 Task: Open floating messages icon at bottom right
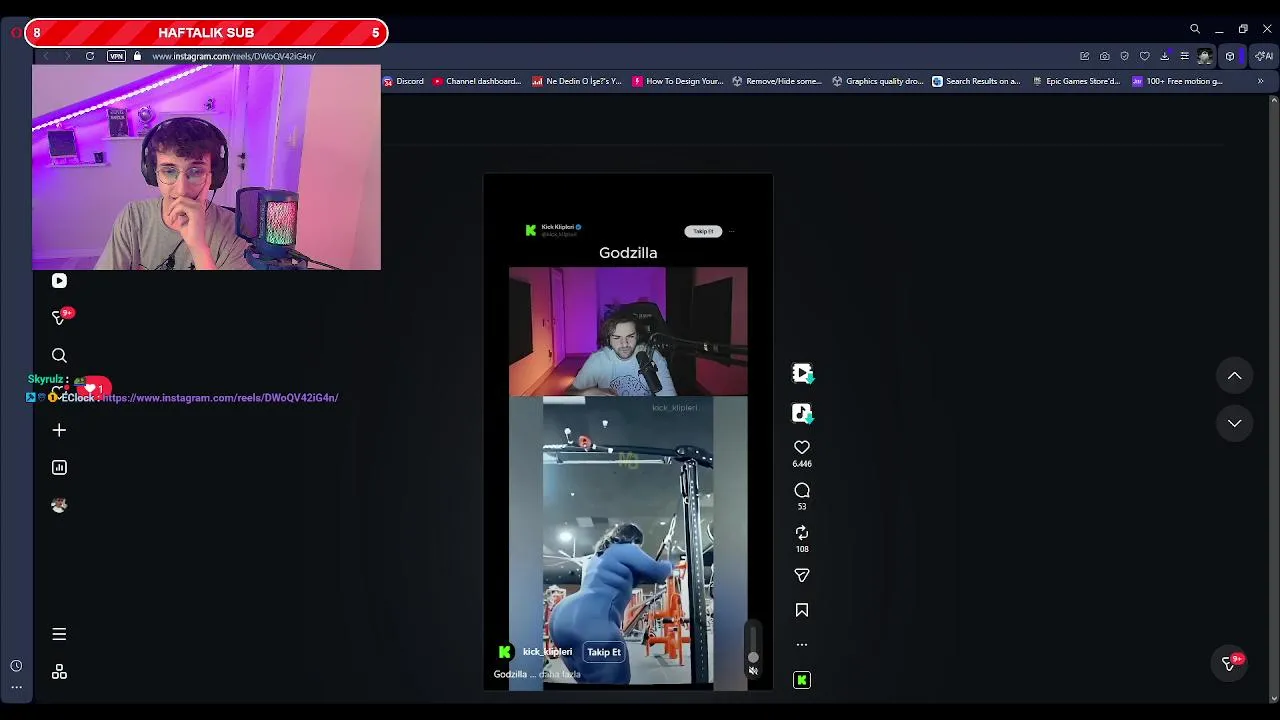click(x=1229, y=663)
